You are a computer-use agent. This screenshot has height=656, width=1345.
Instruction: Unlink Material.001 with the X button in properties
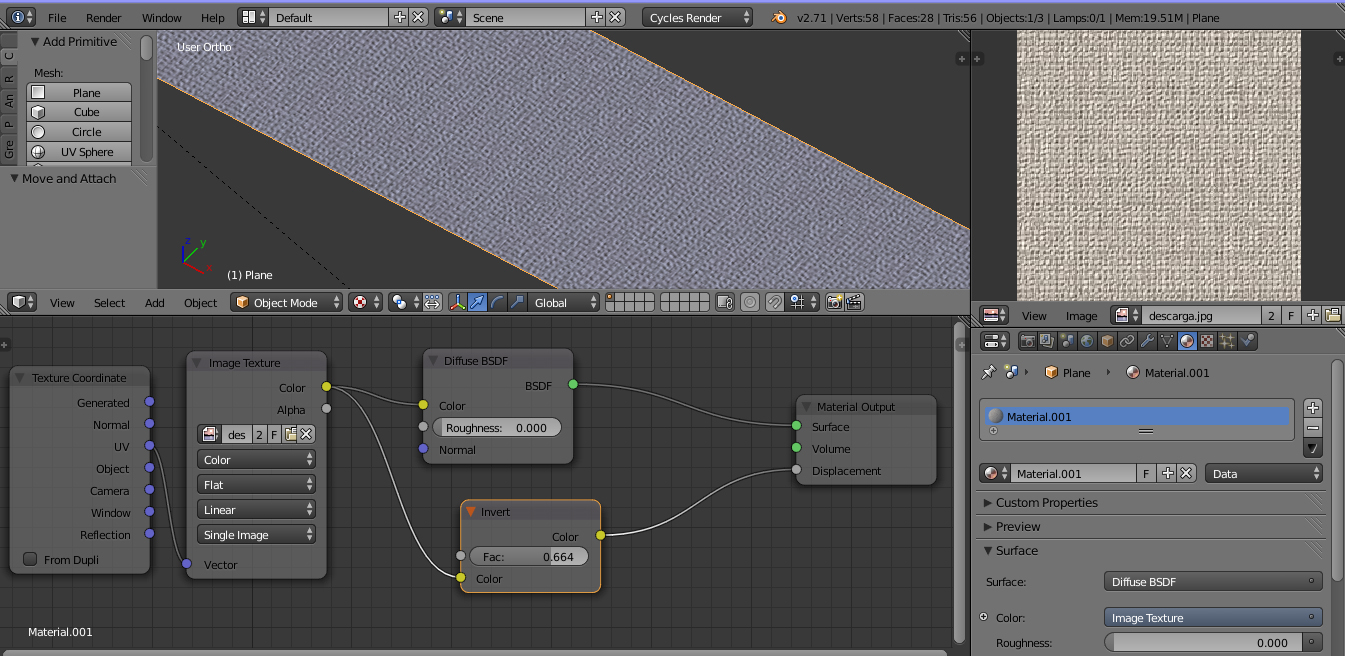pos(1187,474)
